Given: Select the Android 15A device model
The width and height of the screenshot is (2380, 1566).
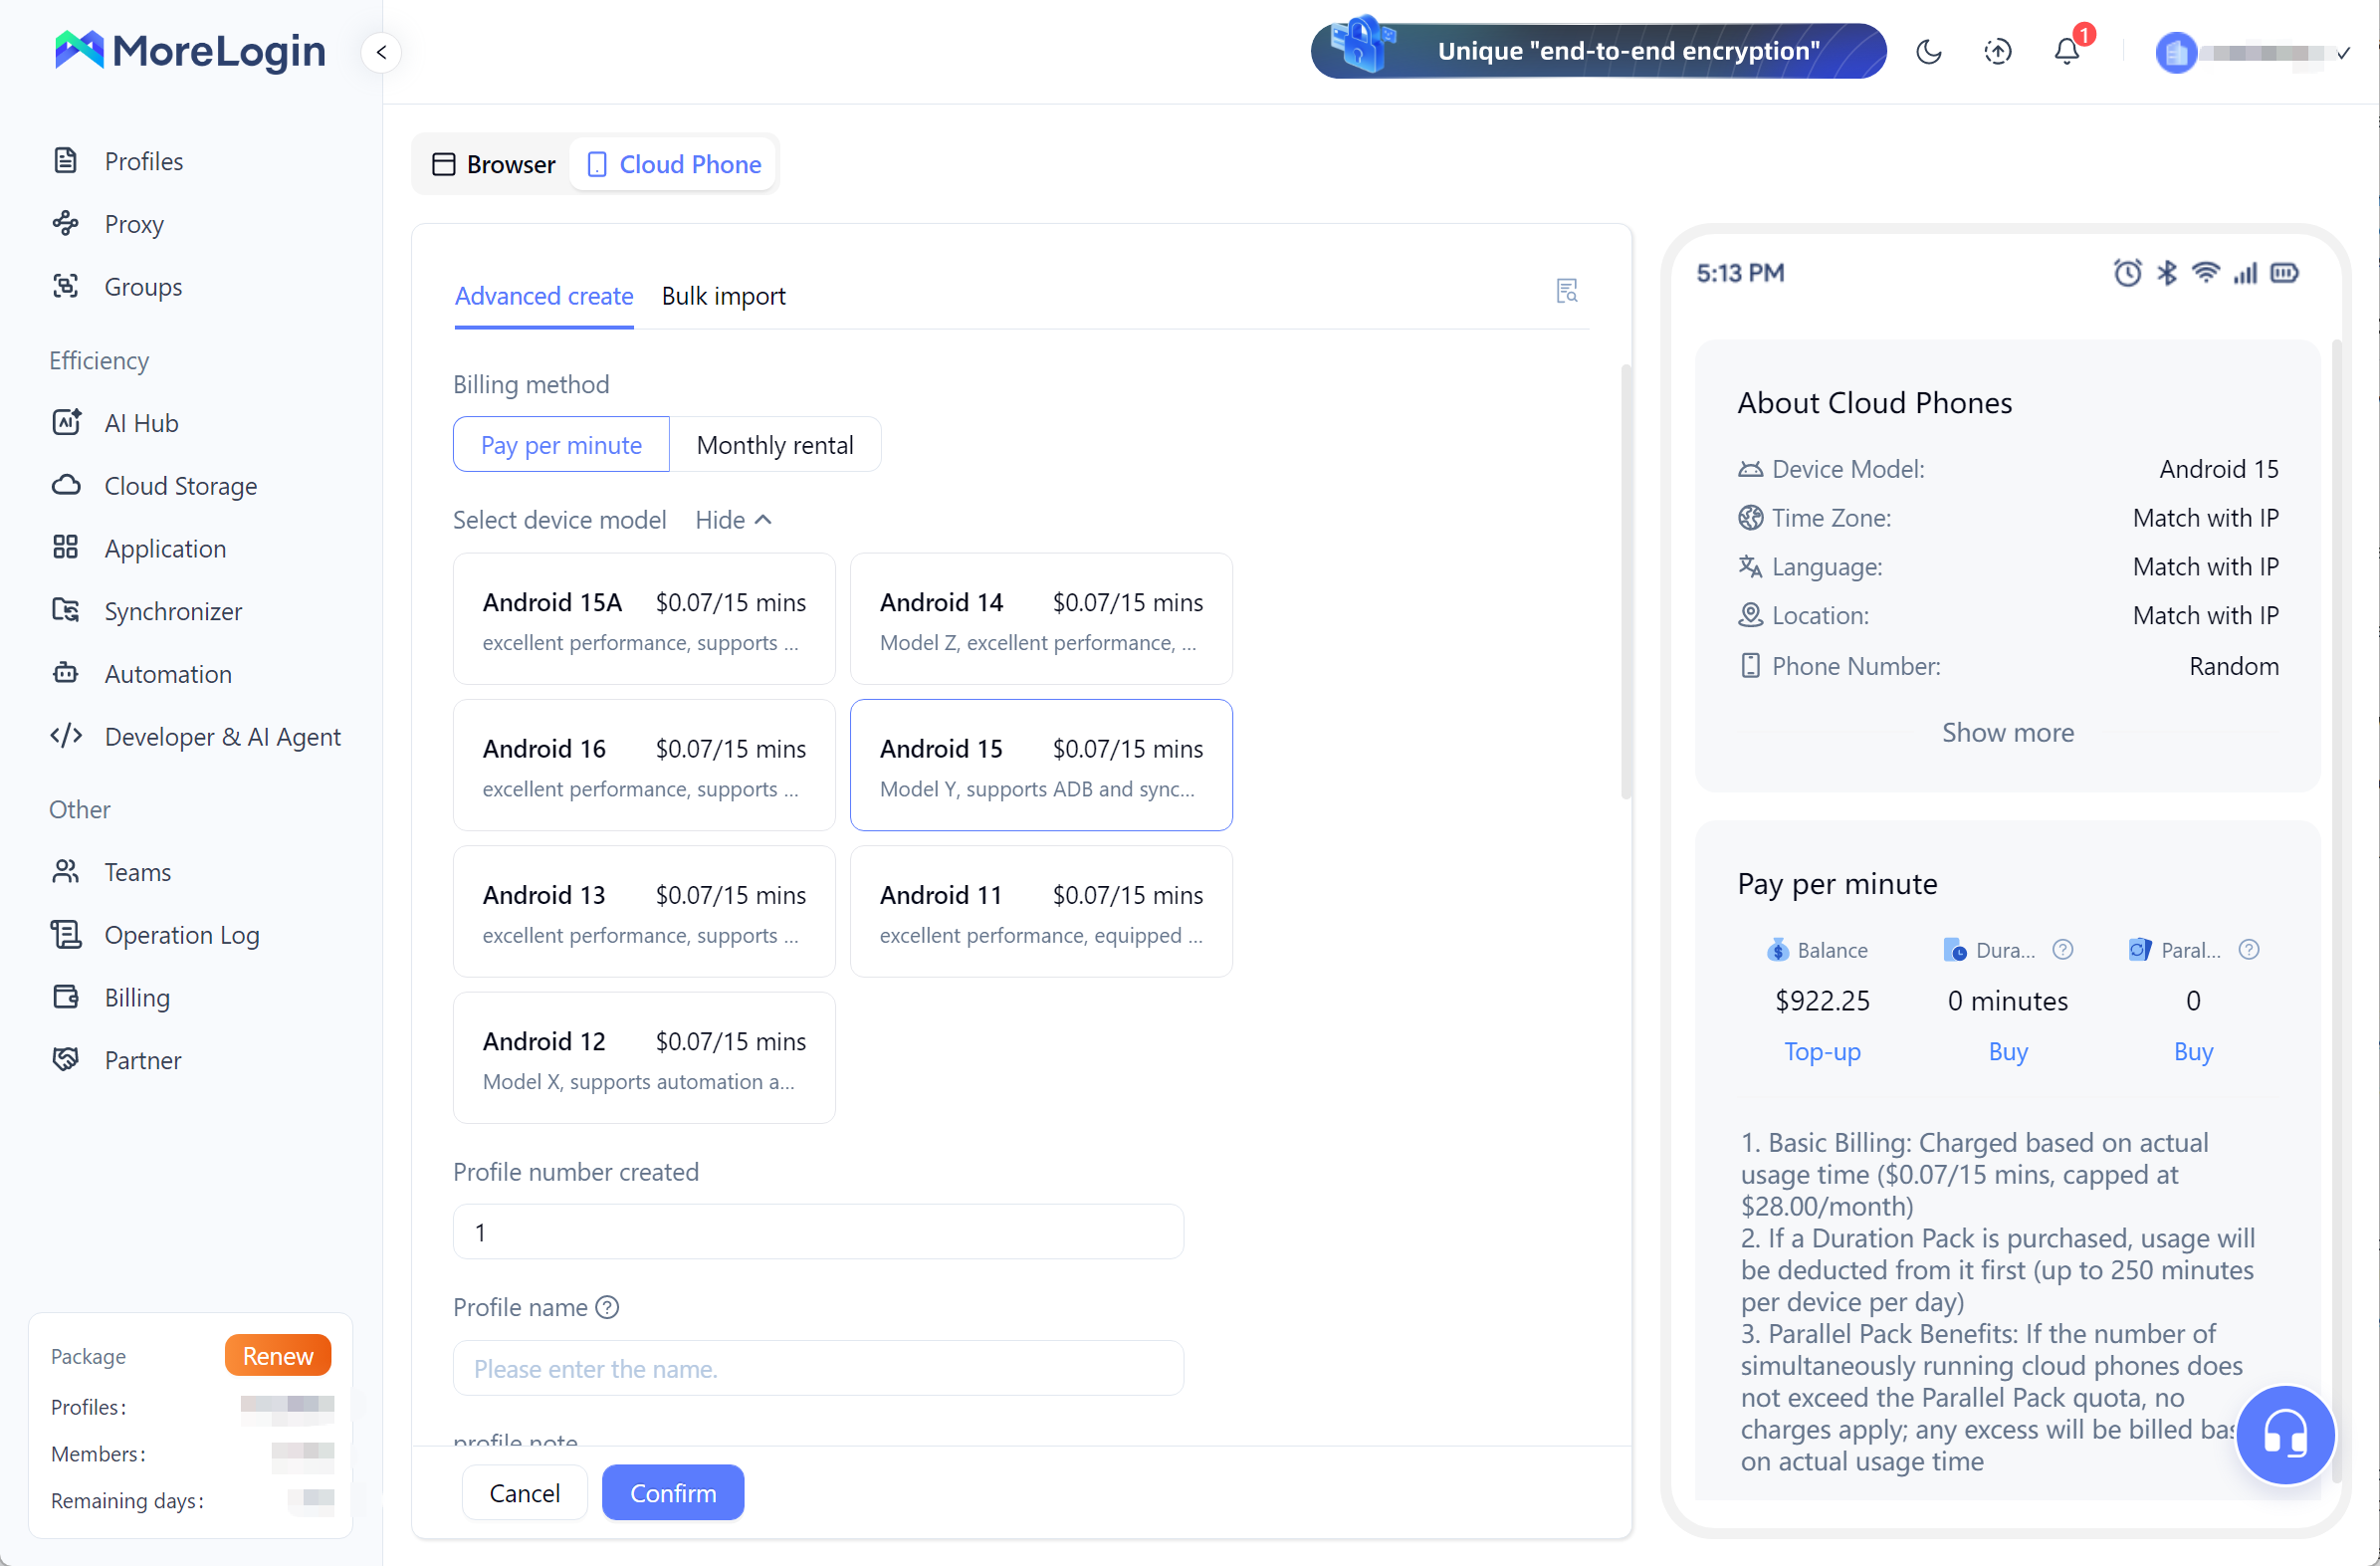Looking at the screenshot, I should click(644, 619).
